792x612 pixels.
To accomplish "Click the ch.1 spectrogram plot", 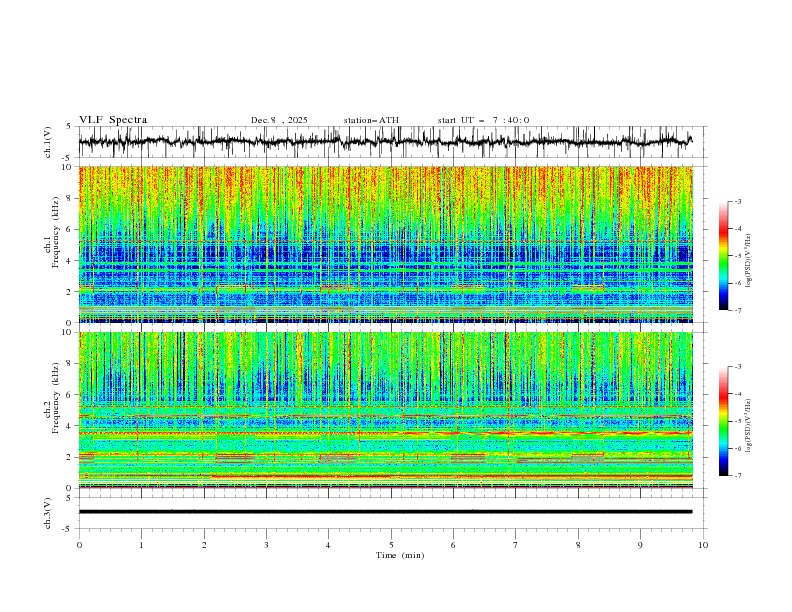I will point(385,244).
